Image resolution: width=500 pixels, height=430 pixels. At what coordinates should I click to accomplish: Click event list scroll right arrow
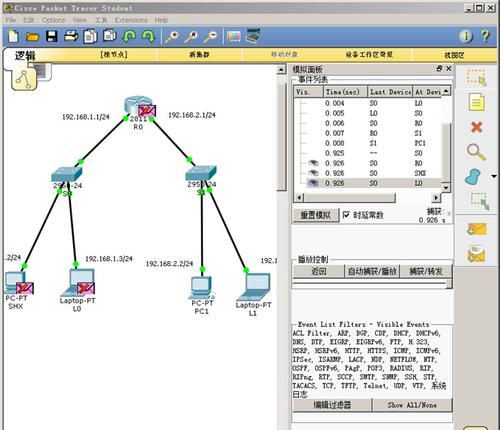pyautogui.click(x=436, y=198)
